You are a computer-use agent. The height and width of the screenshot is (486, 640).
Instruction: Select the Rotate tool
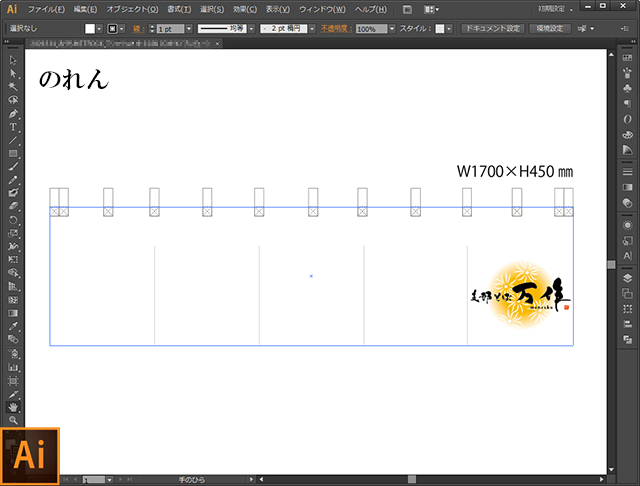tap(13, 220)
